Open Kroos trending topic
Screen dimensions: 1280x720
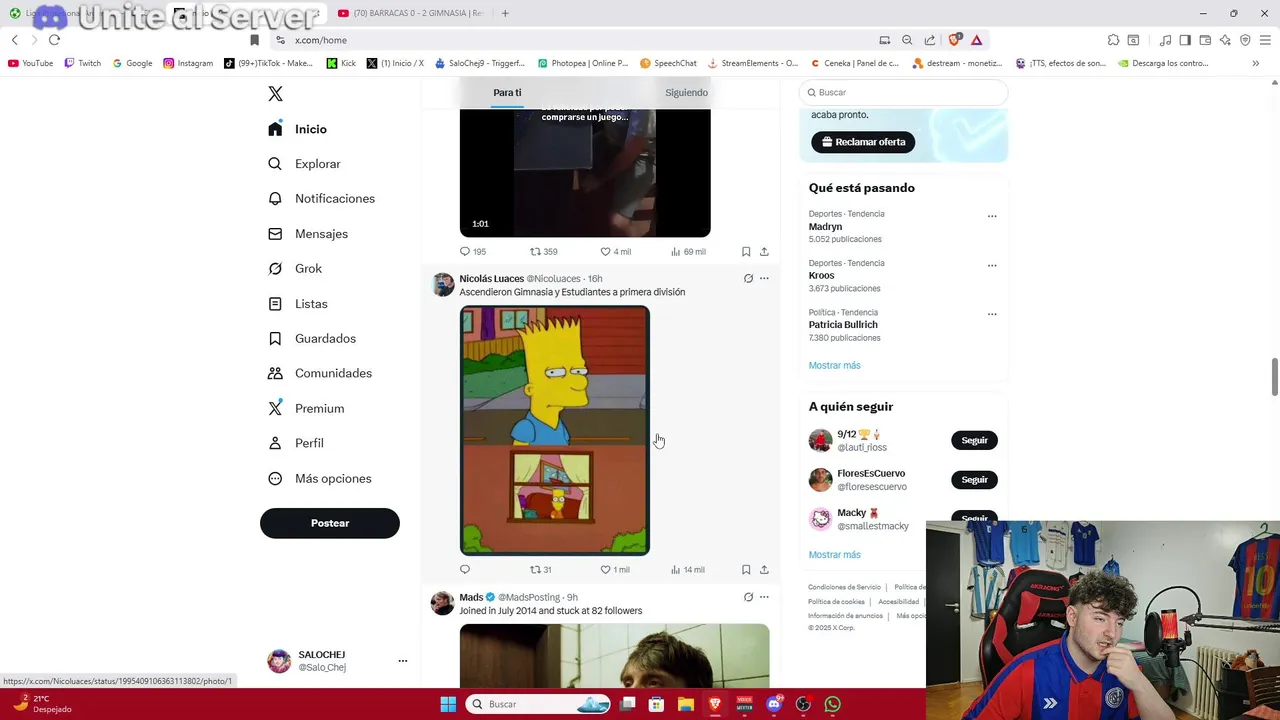point(821,275)
